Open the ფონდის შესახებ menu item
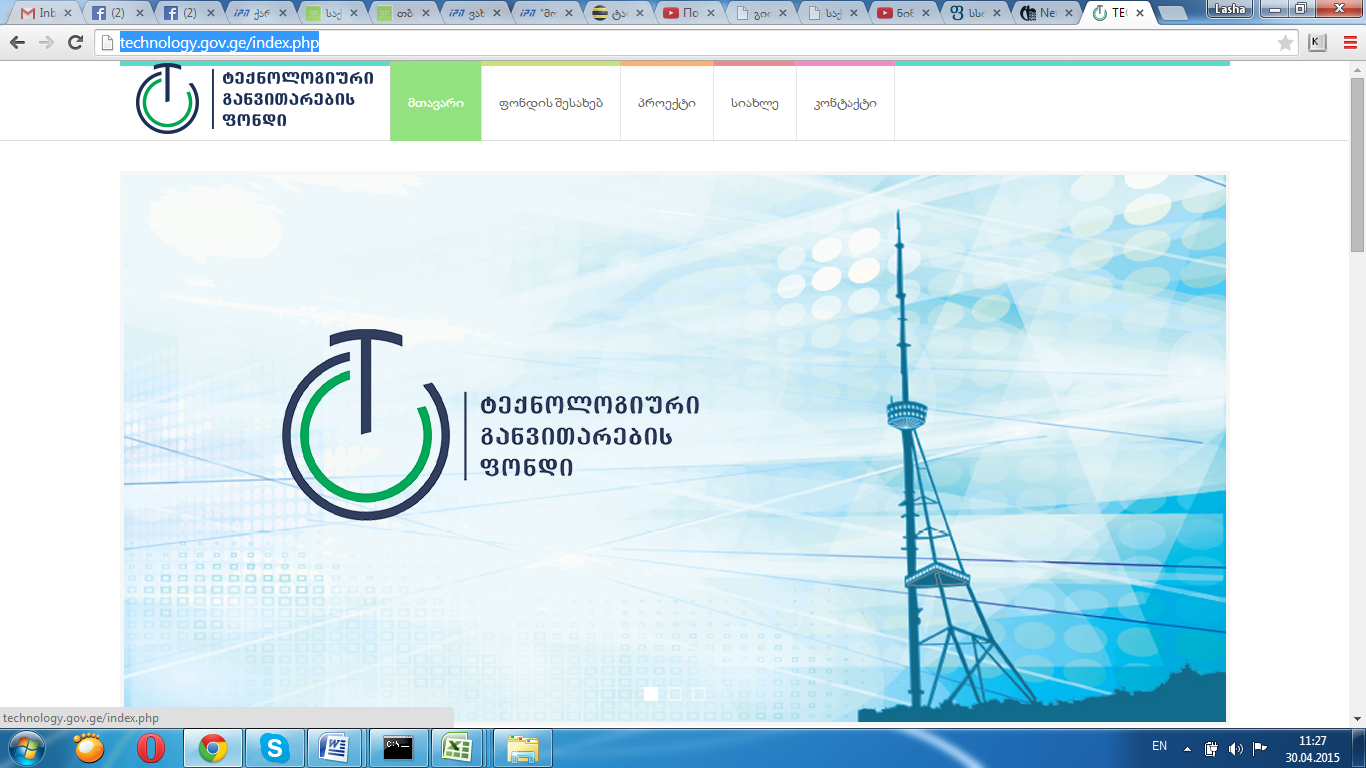 (551, 103)
